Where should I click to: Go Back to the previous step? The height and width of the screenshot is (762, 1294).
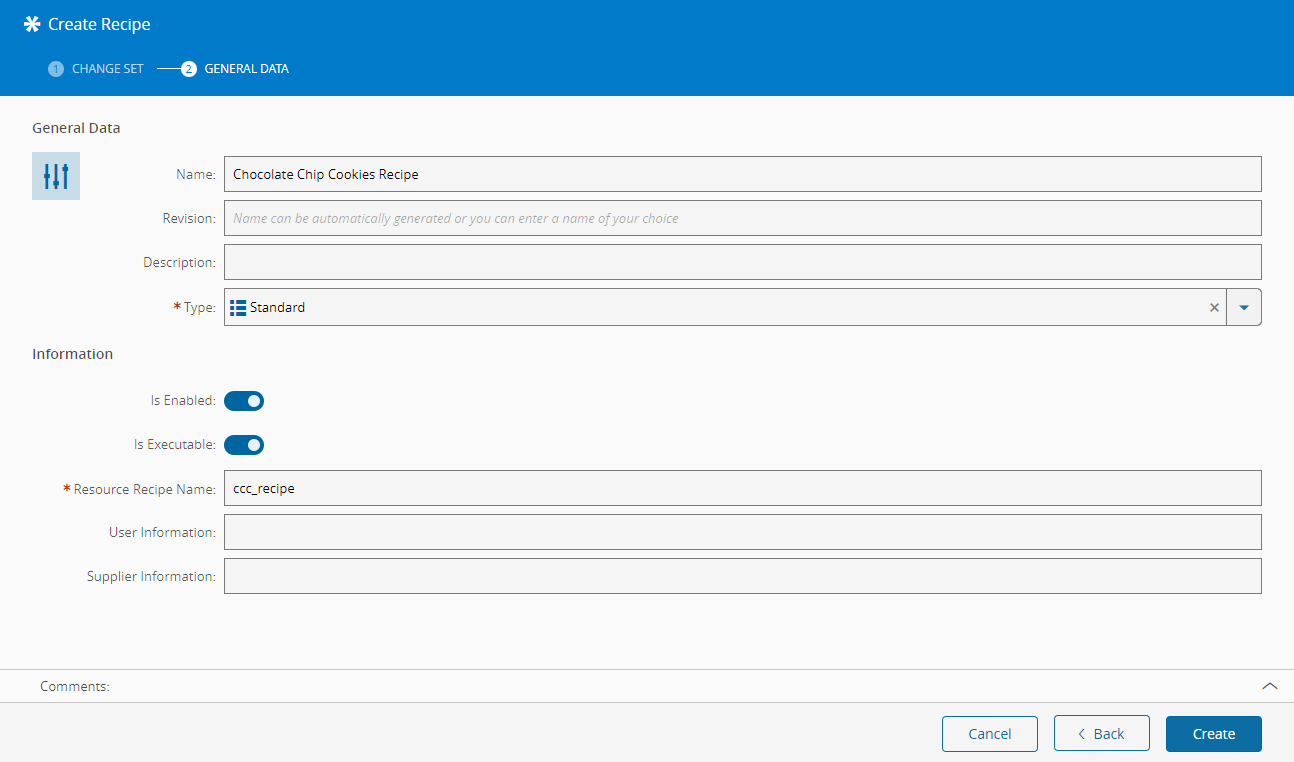(x=1101, y=734)
